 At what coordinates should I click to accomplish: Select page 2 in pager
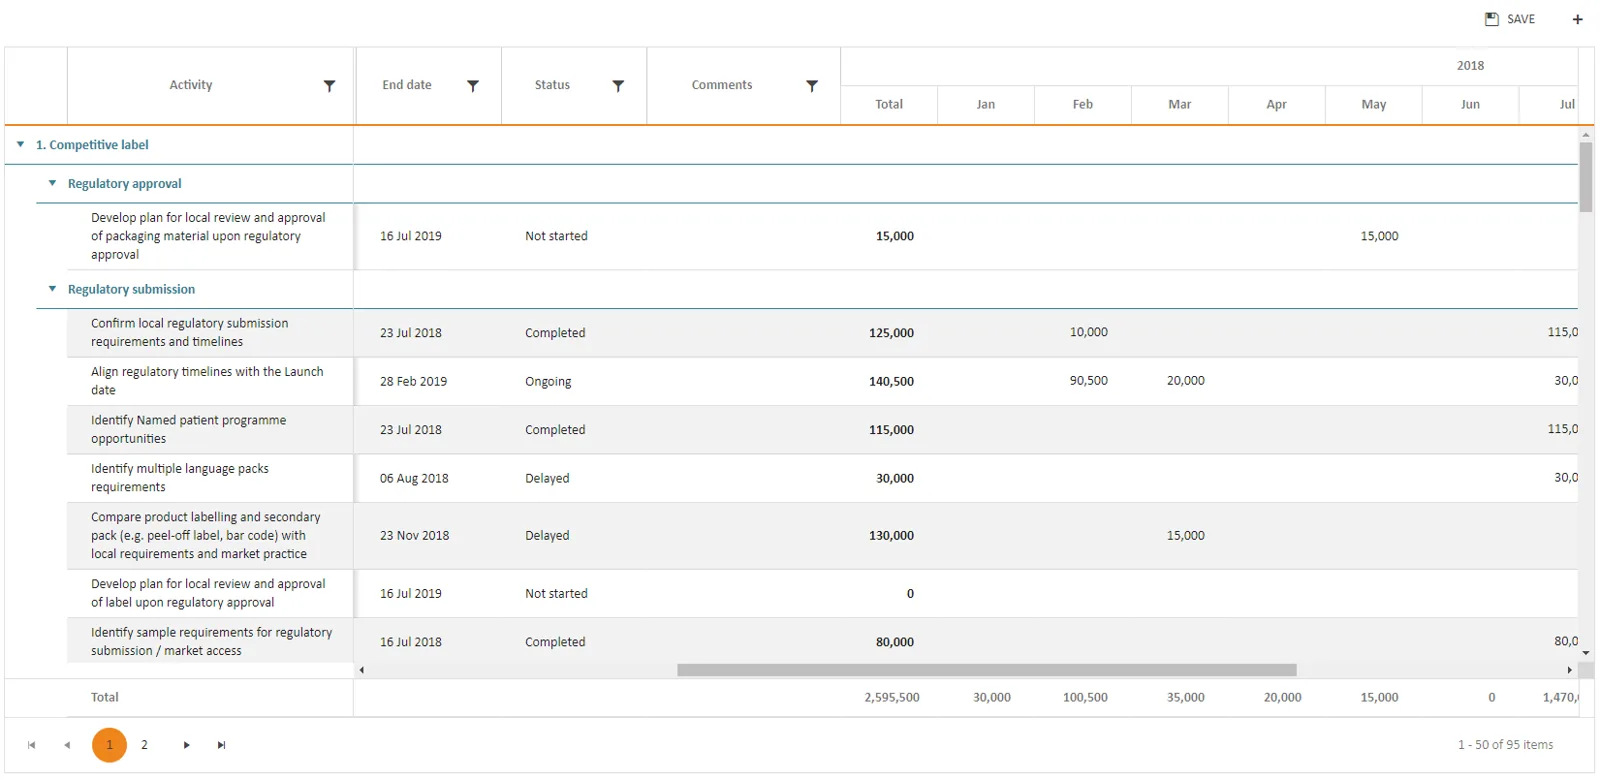[x=144, y=745]
